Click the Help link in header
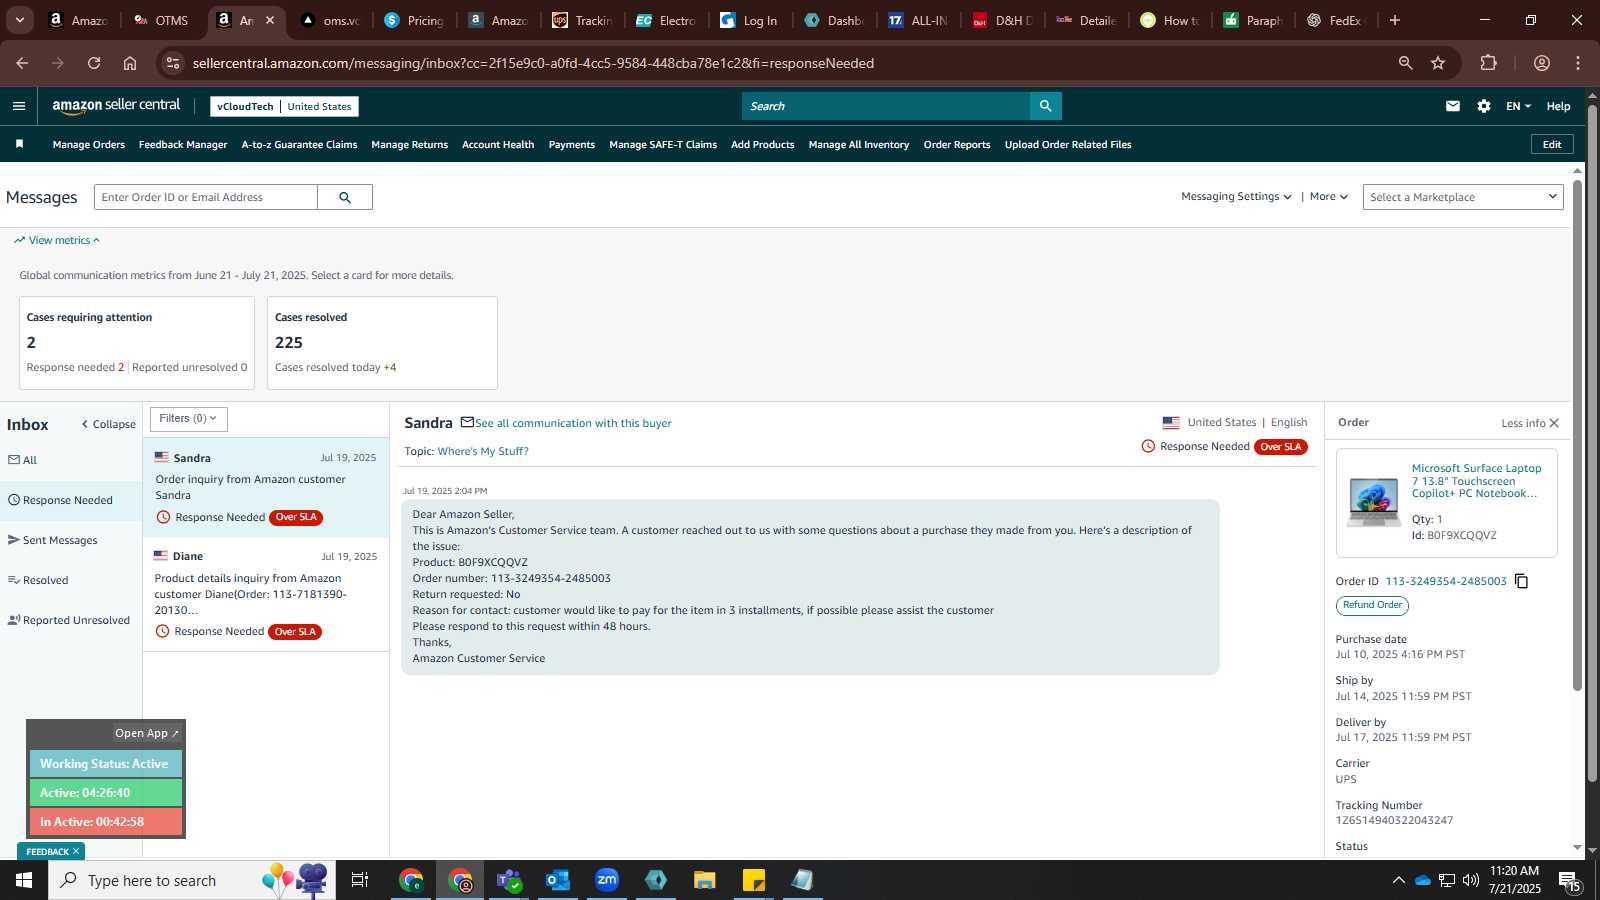 pyautogui.click(x=1558, y=106)
